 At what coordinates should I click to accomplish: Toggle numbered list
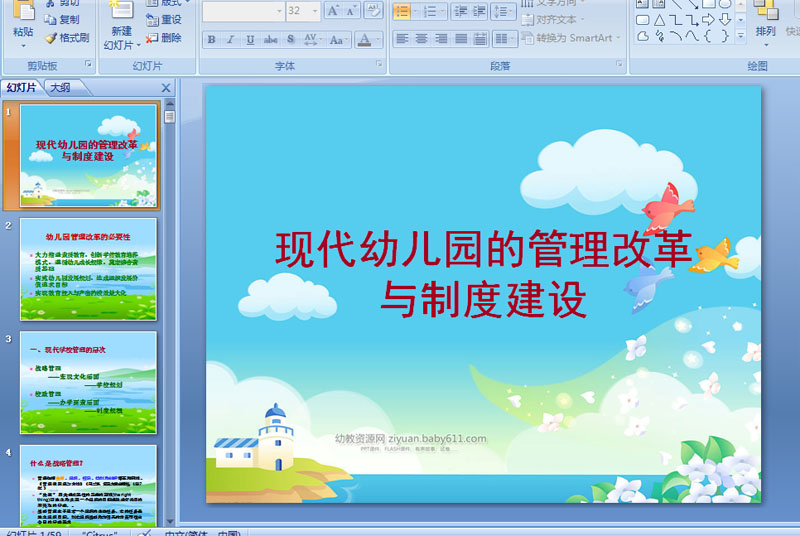click(430, 11)
